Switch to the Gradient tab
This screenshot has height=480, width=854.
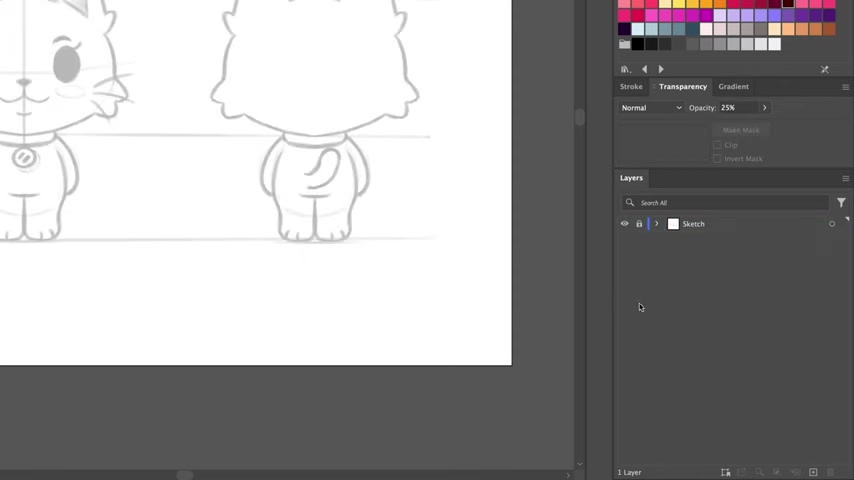click(x=734, y=87)
